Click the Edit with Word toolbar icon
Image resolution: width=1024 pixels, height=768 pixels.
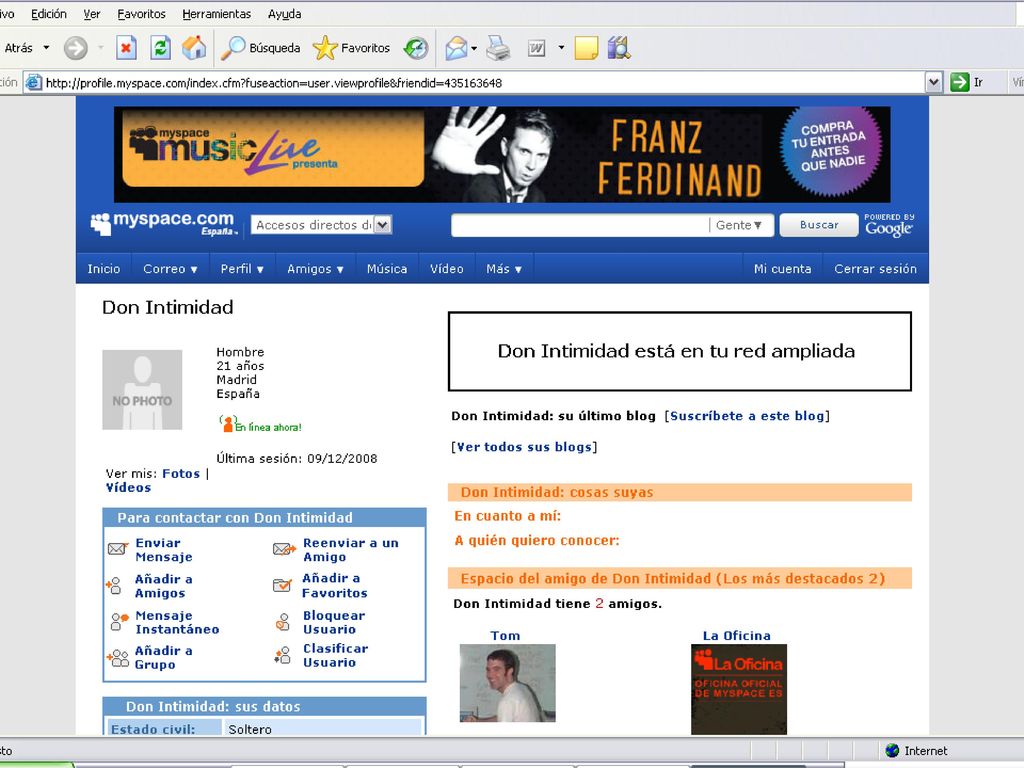536,48
